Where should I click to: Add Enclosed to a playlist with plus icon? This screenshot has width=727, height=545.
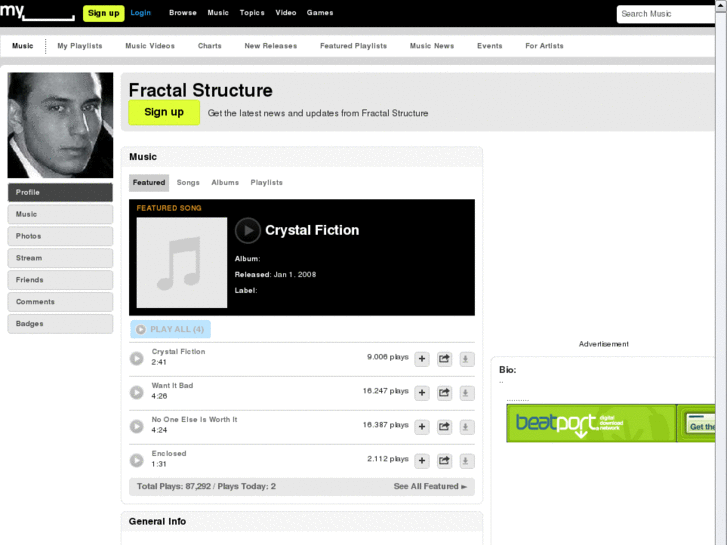[x=422, y=461]
